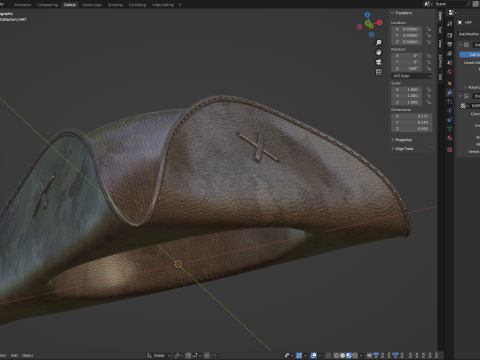480x360 pixels.
Task: Switch perspective/orthographic grid icon
Action: point(379,72)
